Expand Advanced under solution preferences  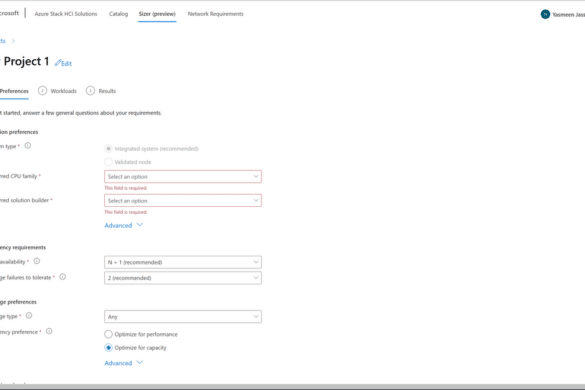[123, 225]
